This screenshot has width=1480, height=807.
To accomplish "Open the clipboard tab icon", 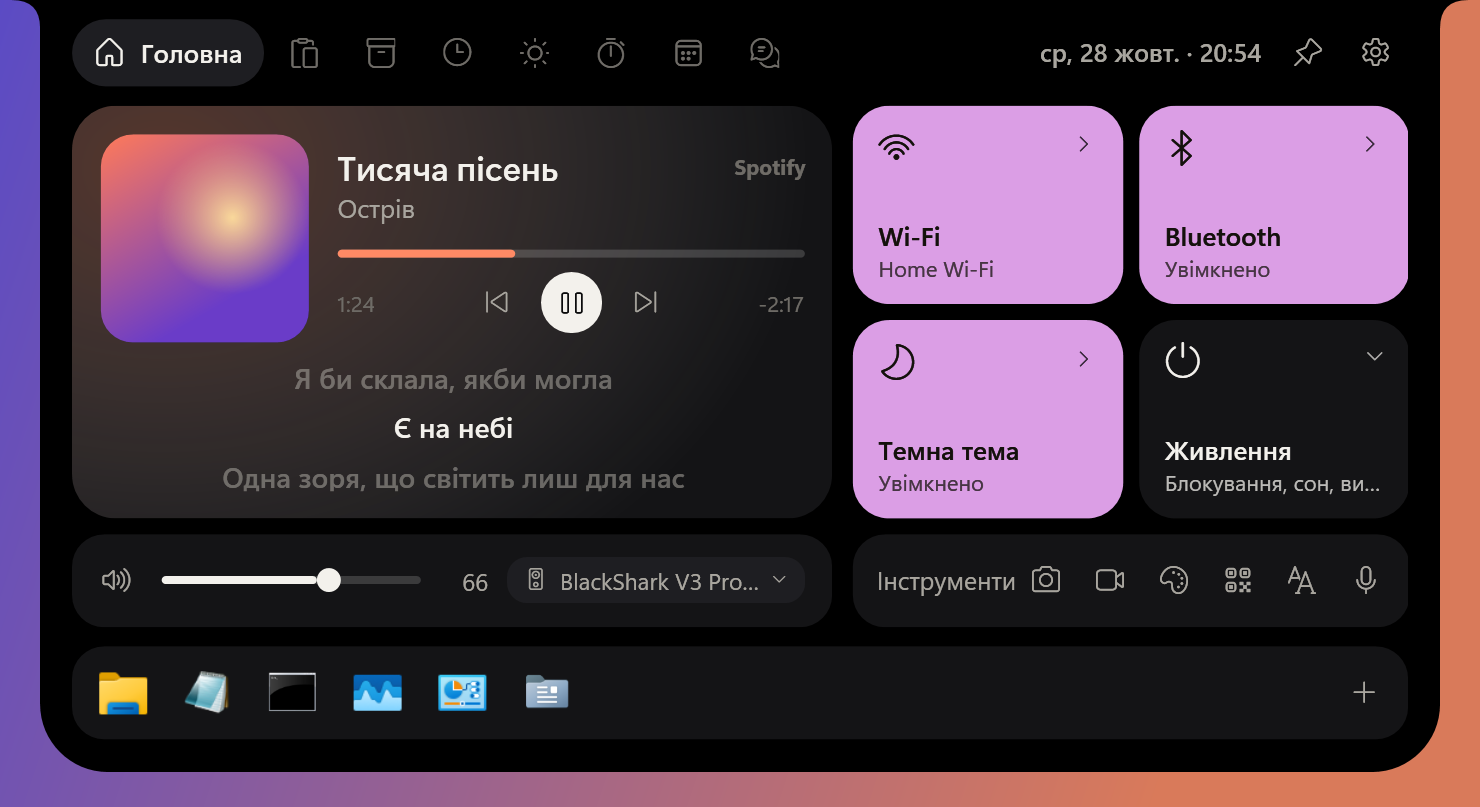I will (304, 53).
